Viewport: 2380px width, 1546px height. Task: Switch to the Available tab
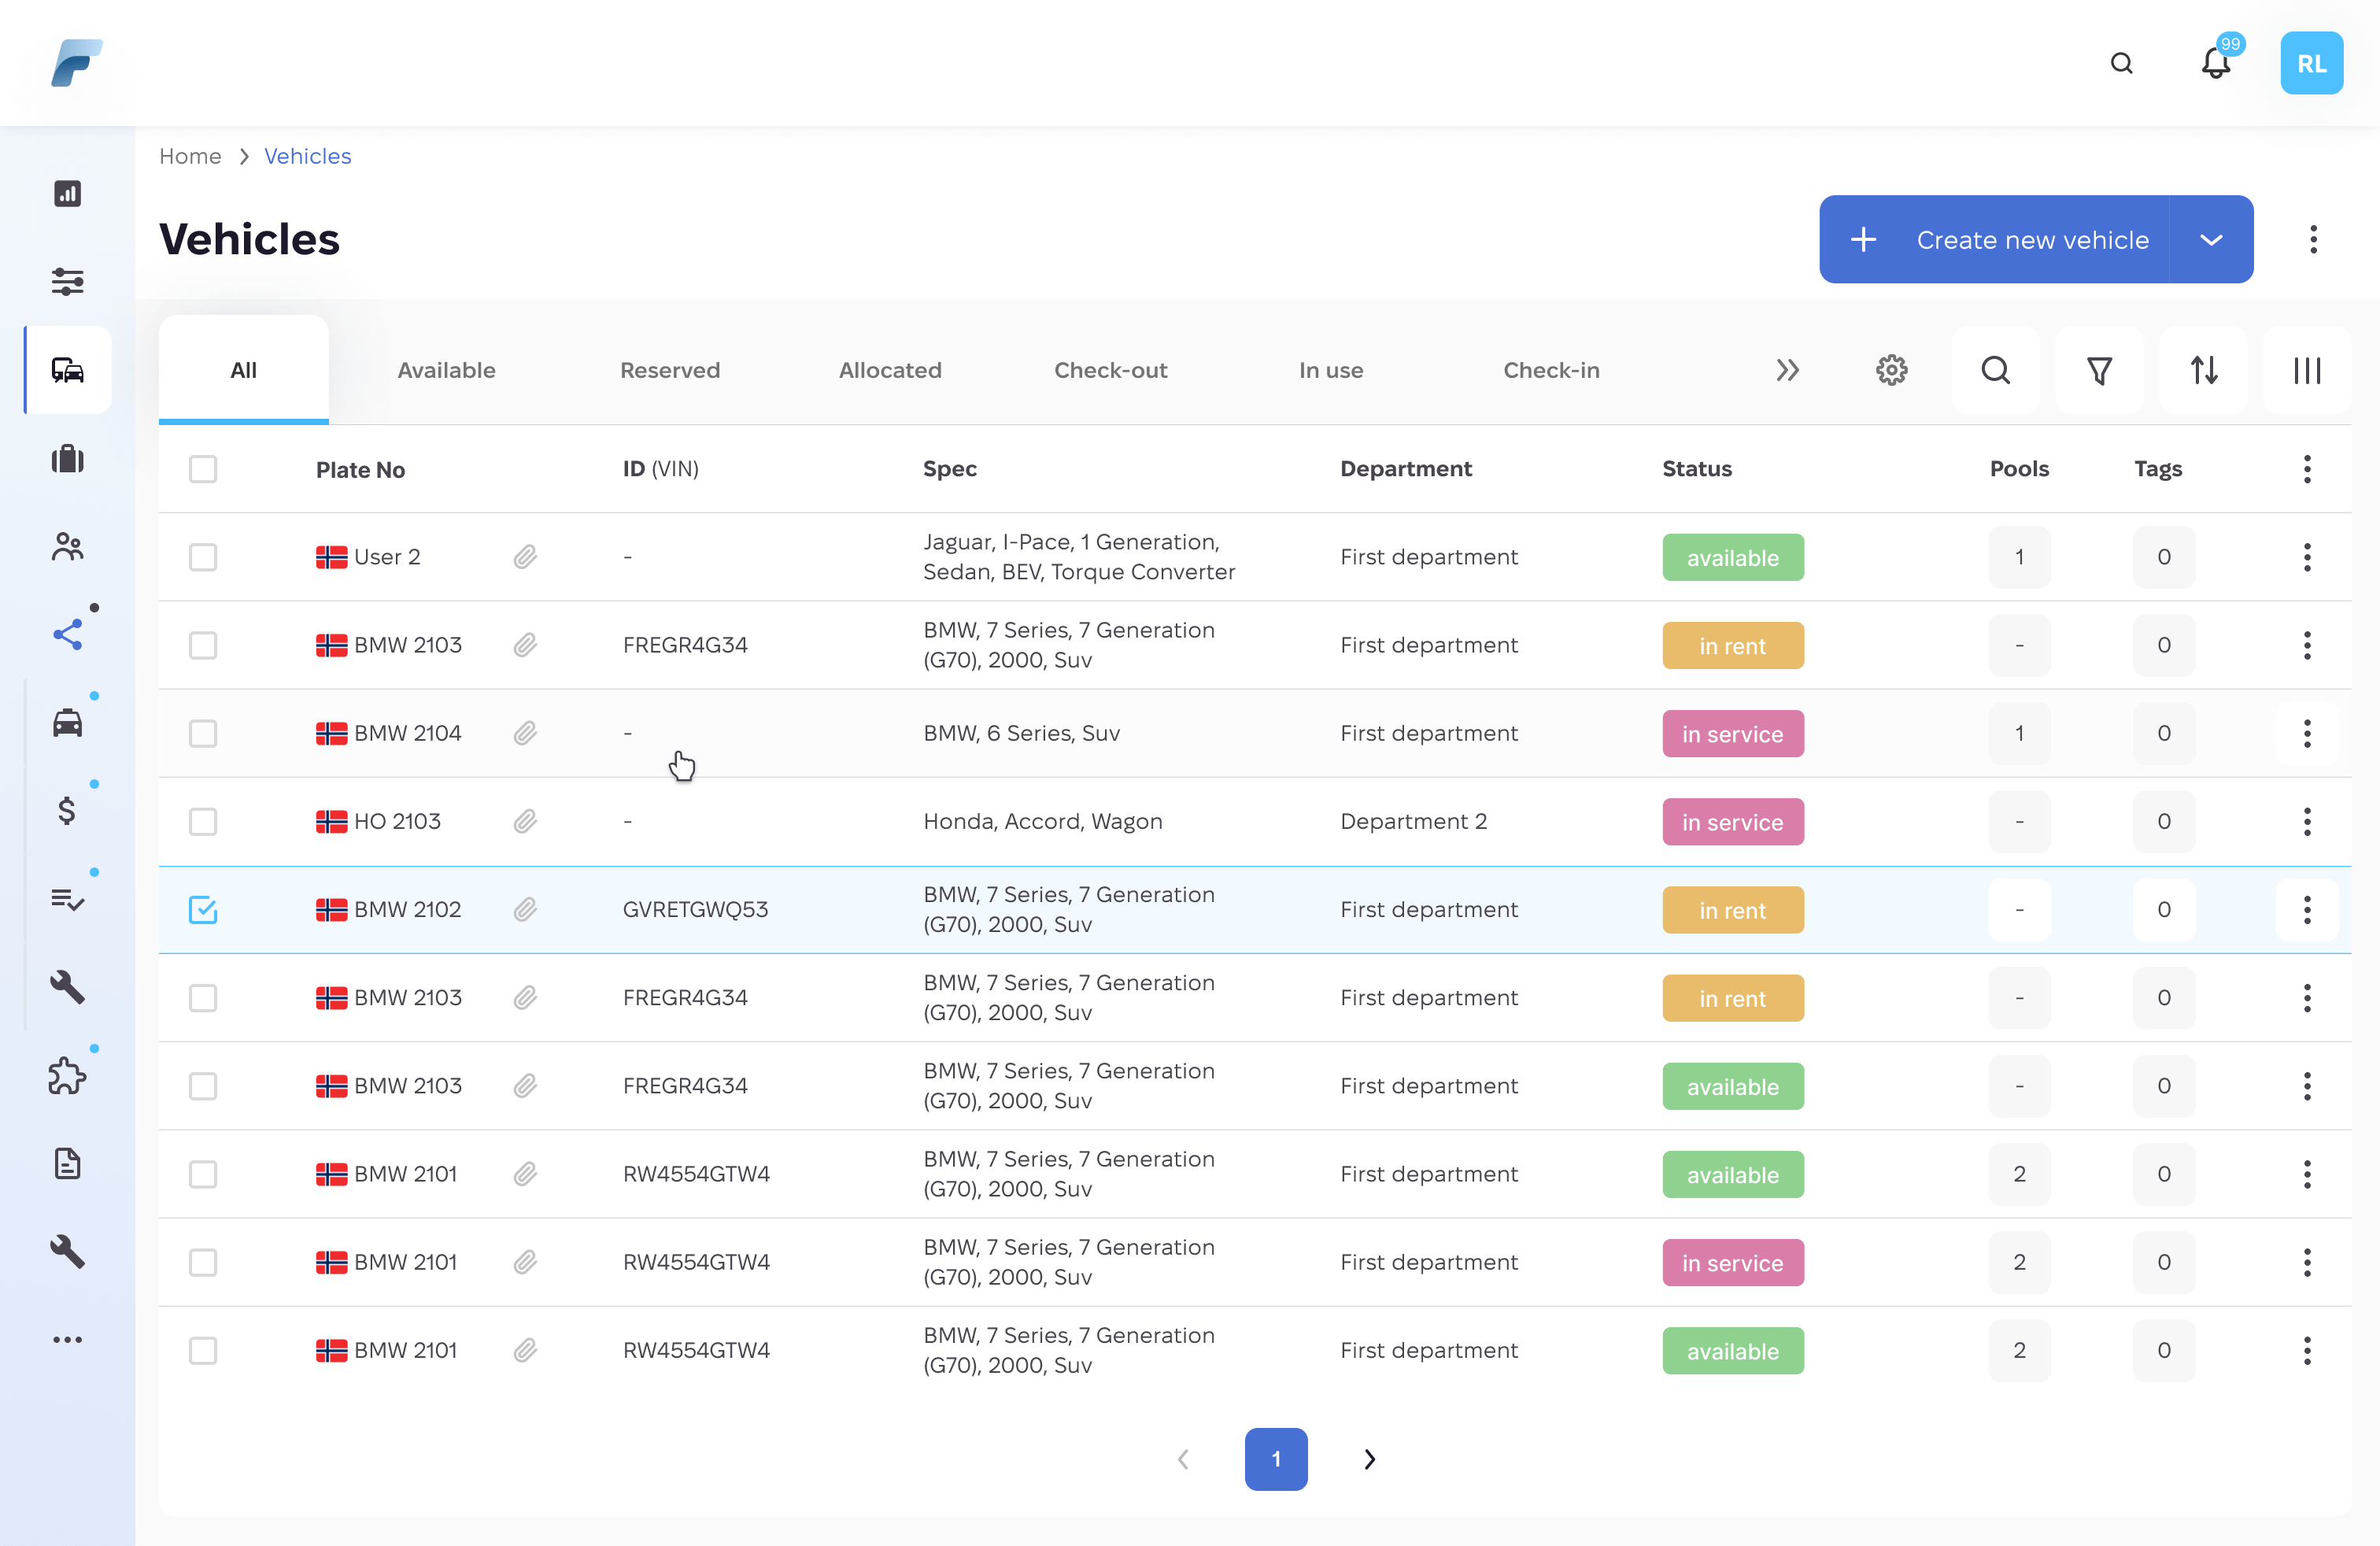[446, 370]
